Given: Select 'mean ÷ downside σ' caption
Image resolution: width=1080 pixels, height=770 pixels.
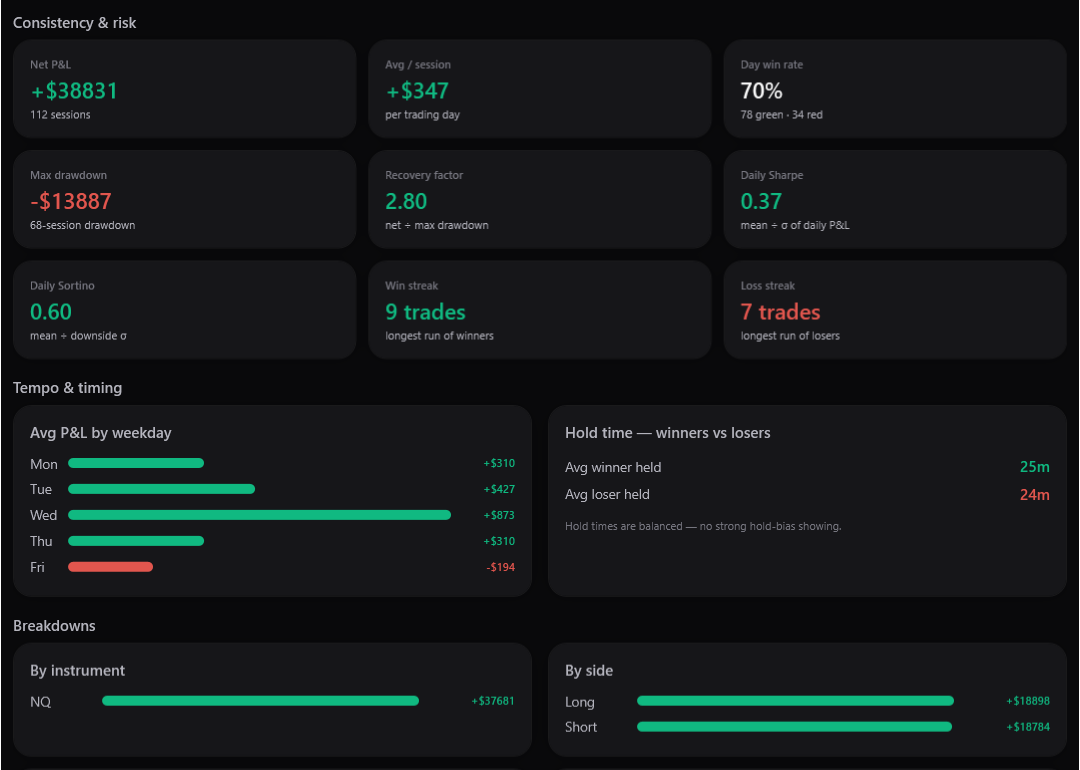Looking at the screenshot, I should tap(79, 336).
